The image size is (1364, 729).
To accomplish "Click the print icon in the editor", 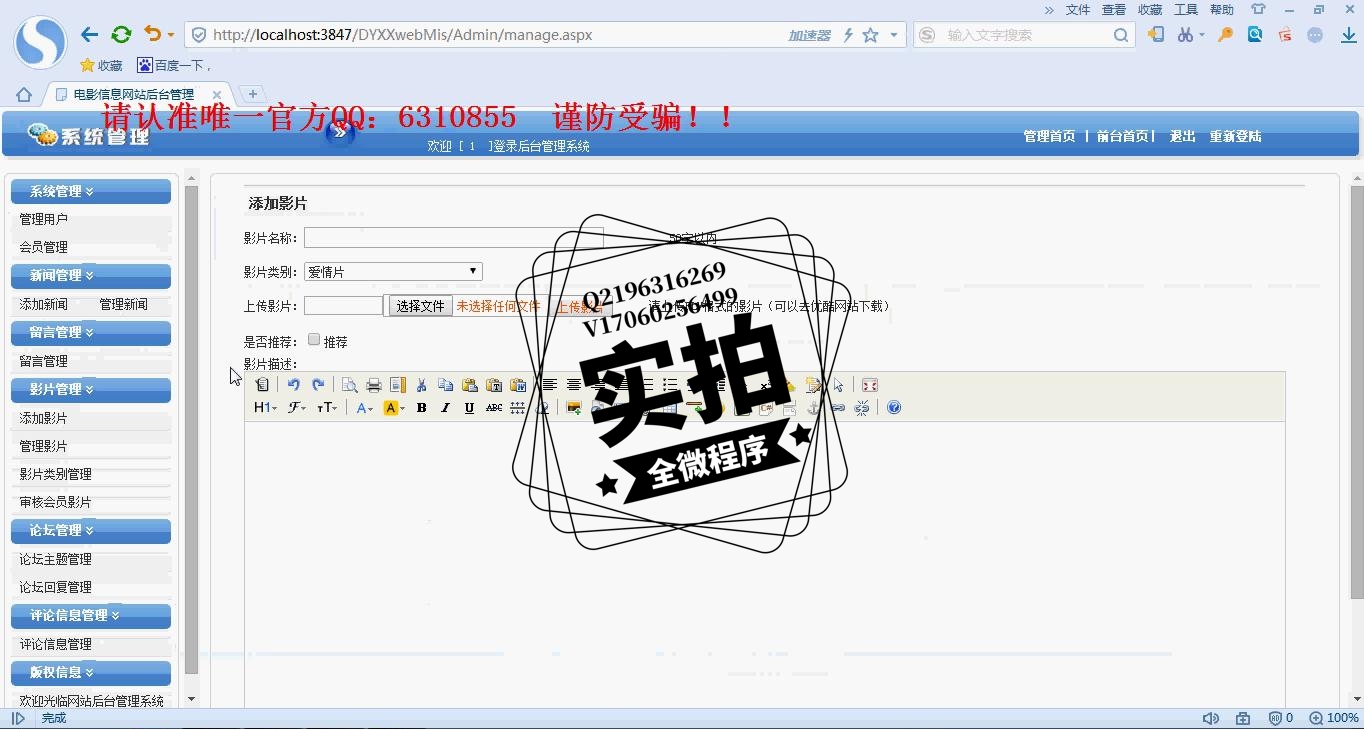I will 374,385.
